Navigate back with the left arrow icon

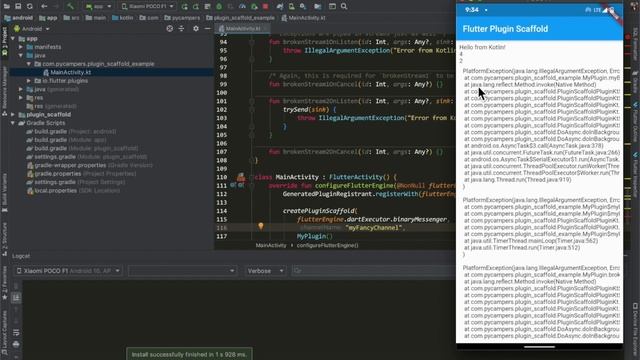(44, 6)
